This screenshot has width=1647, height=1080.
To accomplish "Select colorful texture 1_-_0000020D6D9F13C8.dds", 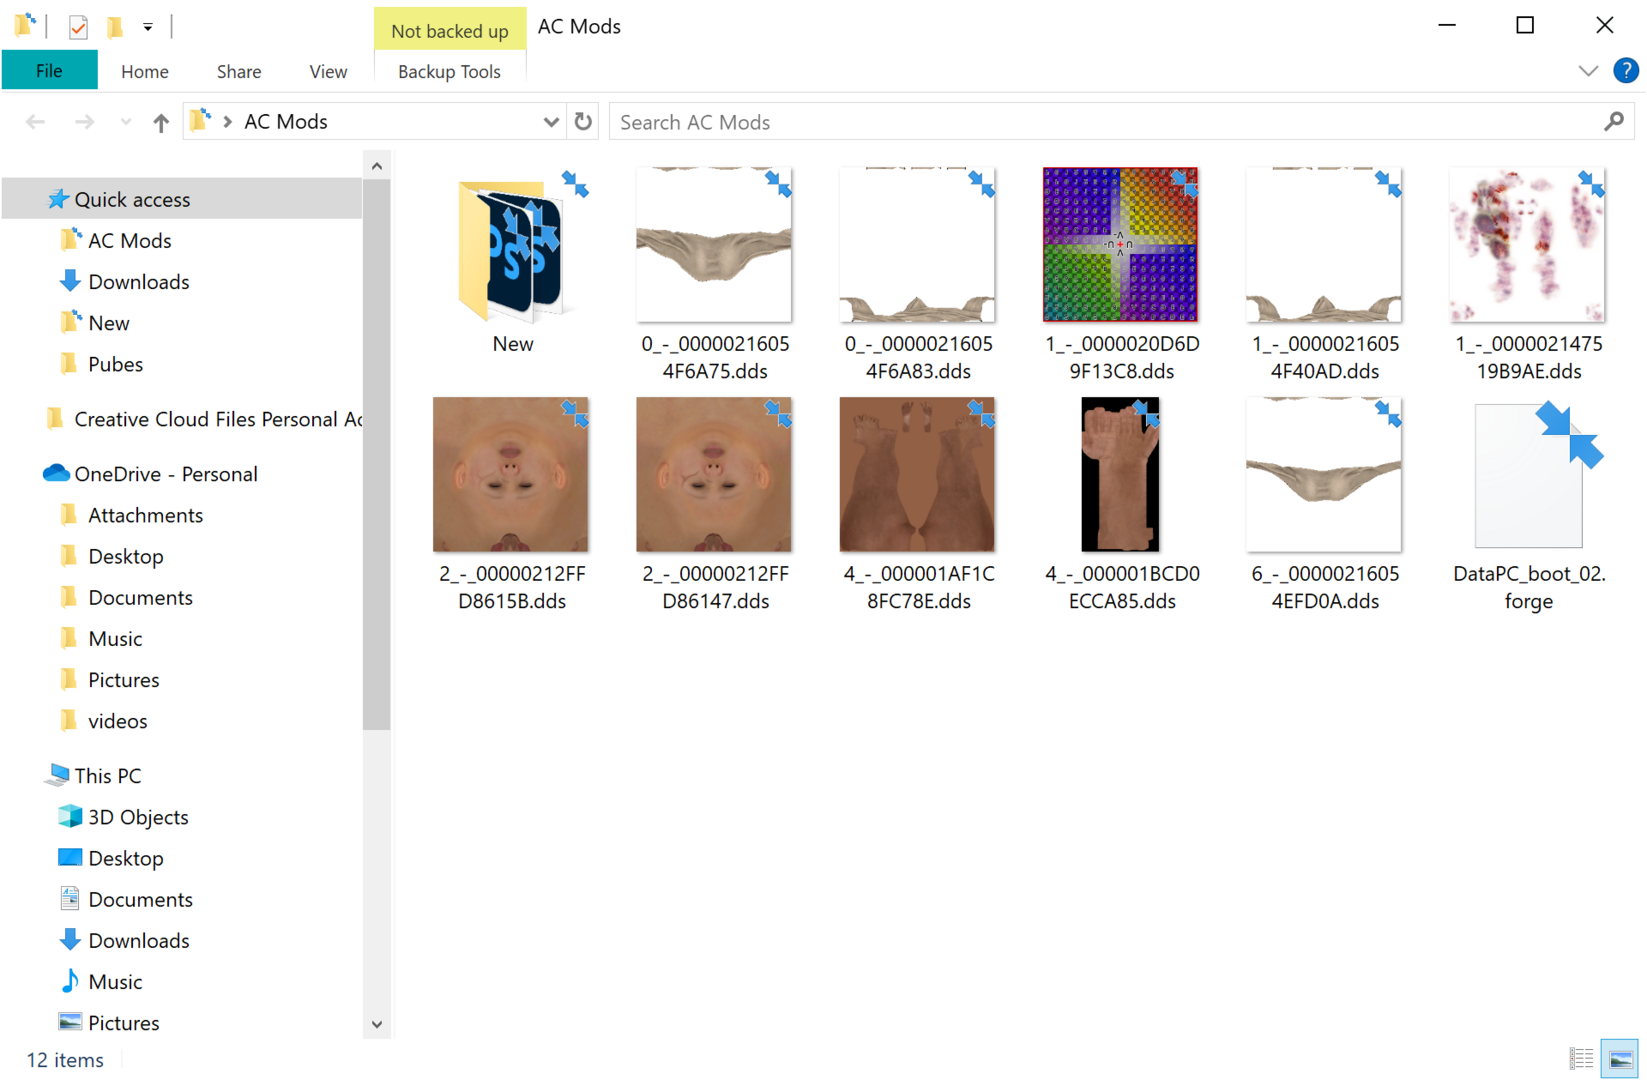I will (1121, 275).
